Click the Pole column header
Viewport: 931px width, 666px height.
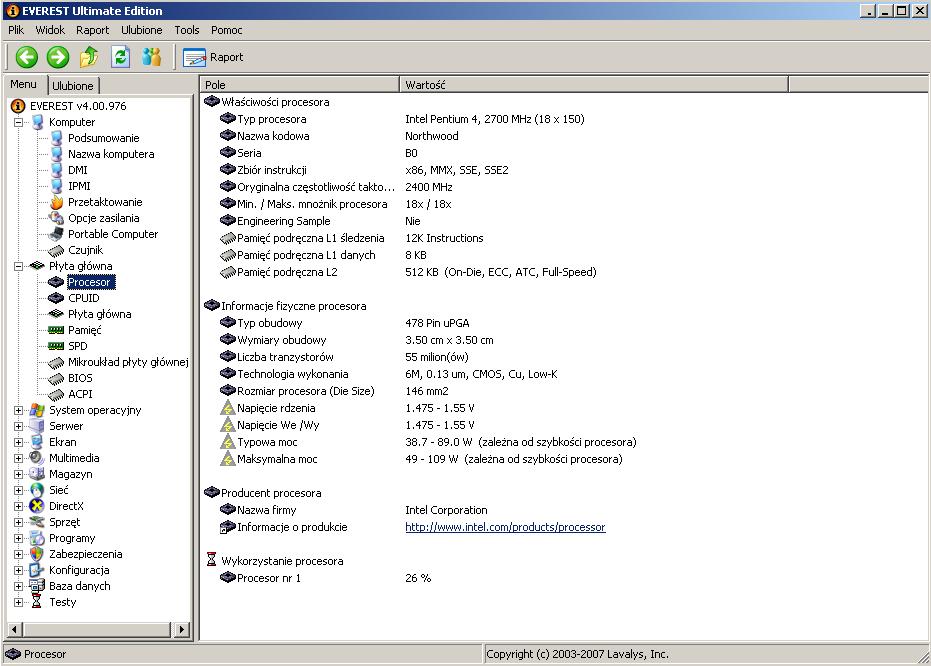[x=300, y=85]
